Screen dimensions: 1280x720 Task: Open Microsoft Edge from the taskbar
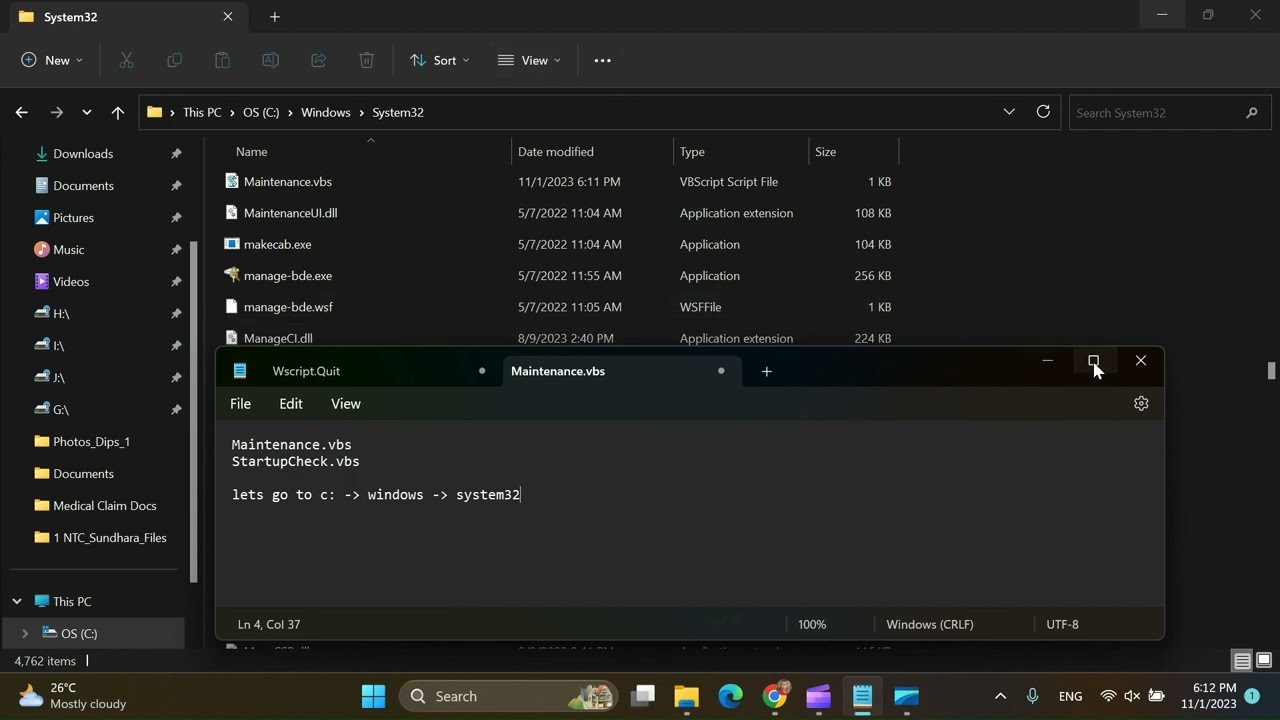point(730,696)
